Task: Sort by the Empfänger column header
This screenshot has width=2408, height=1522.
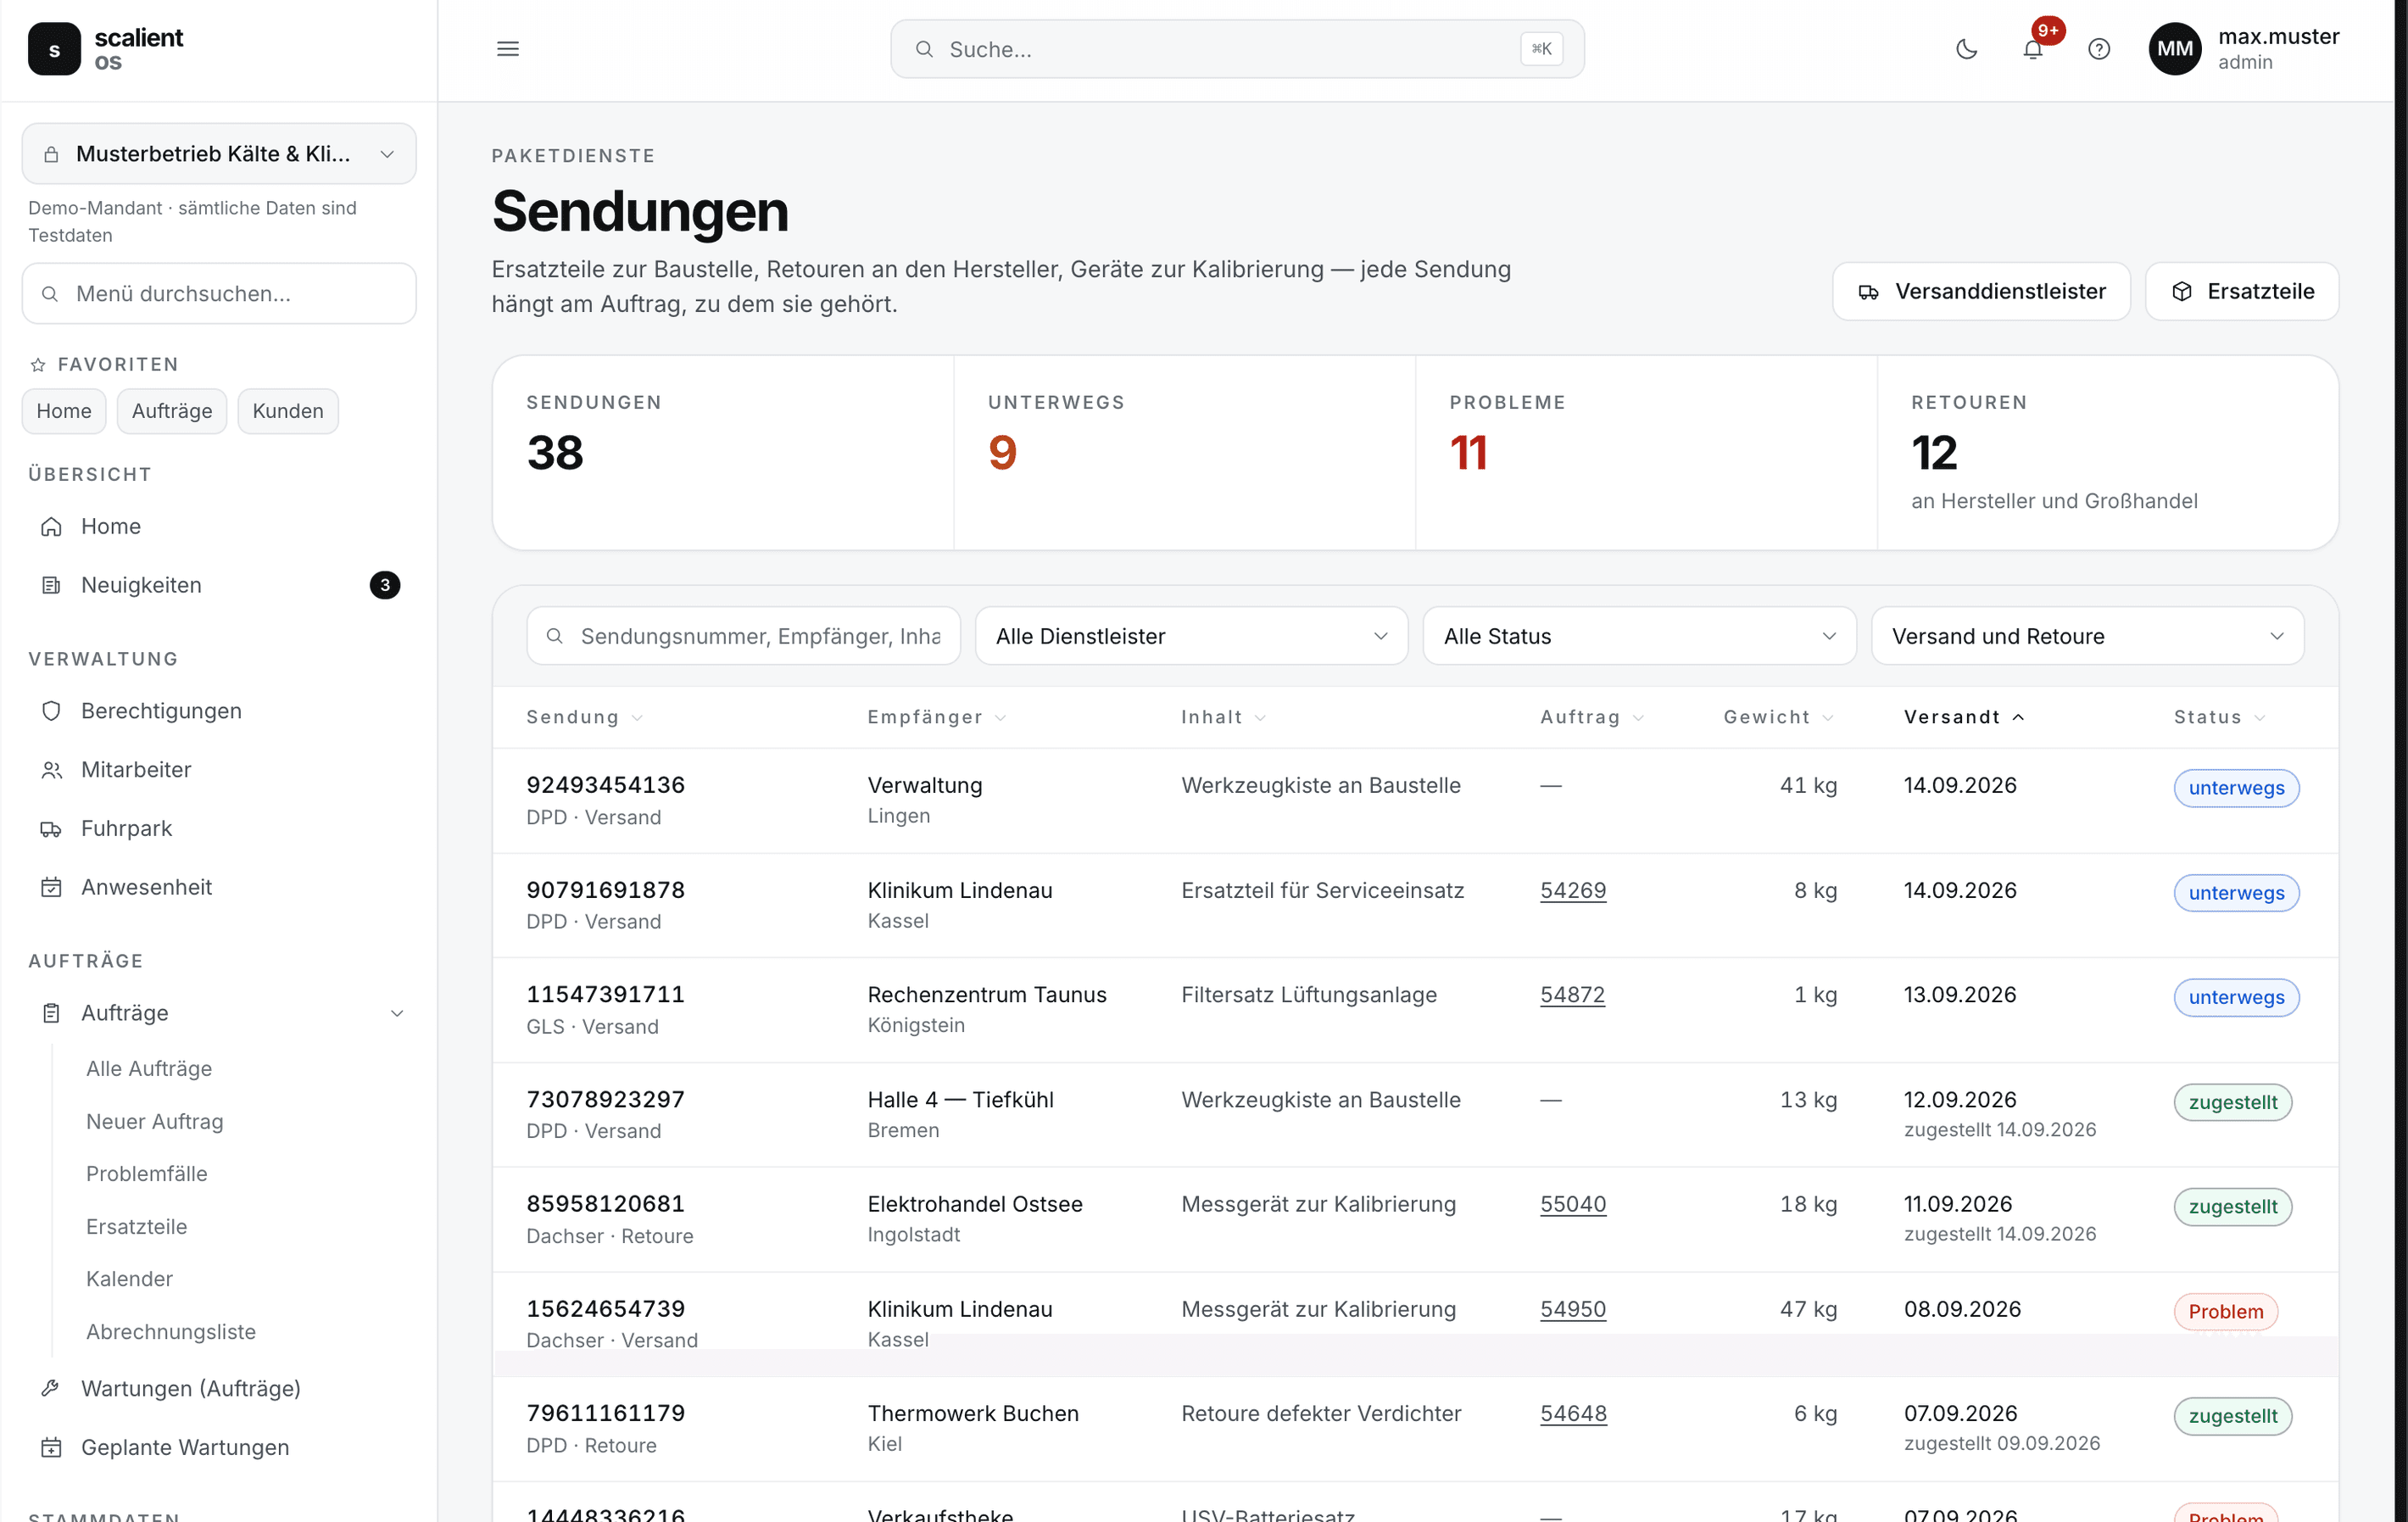Action: coord(937,717)
